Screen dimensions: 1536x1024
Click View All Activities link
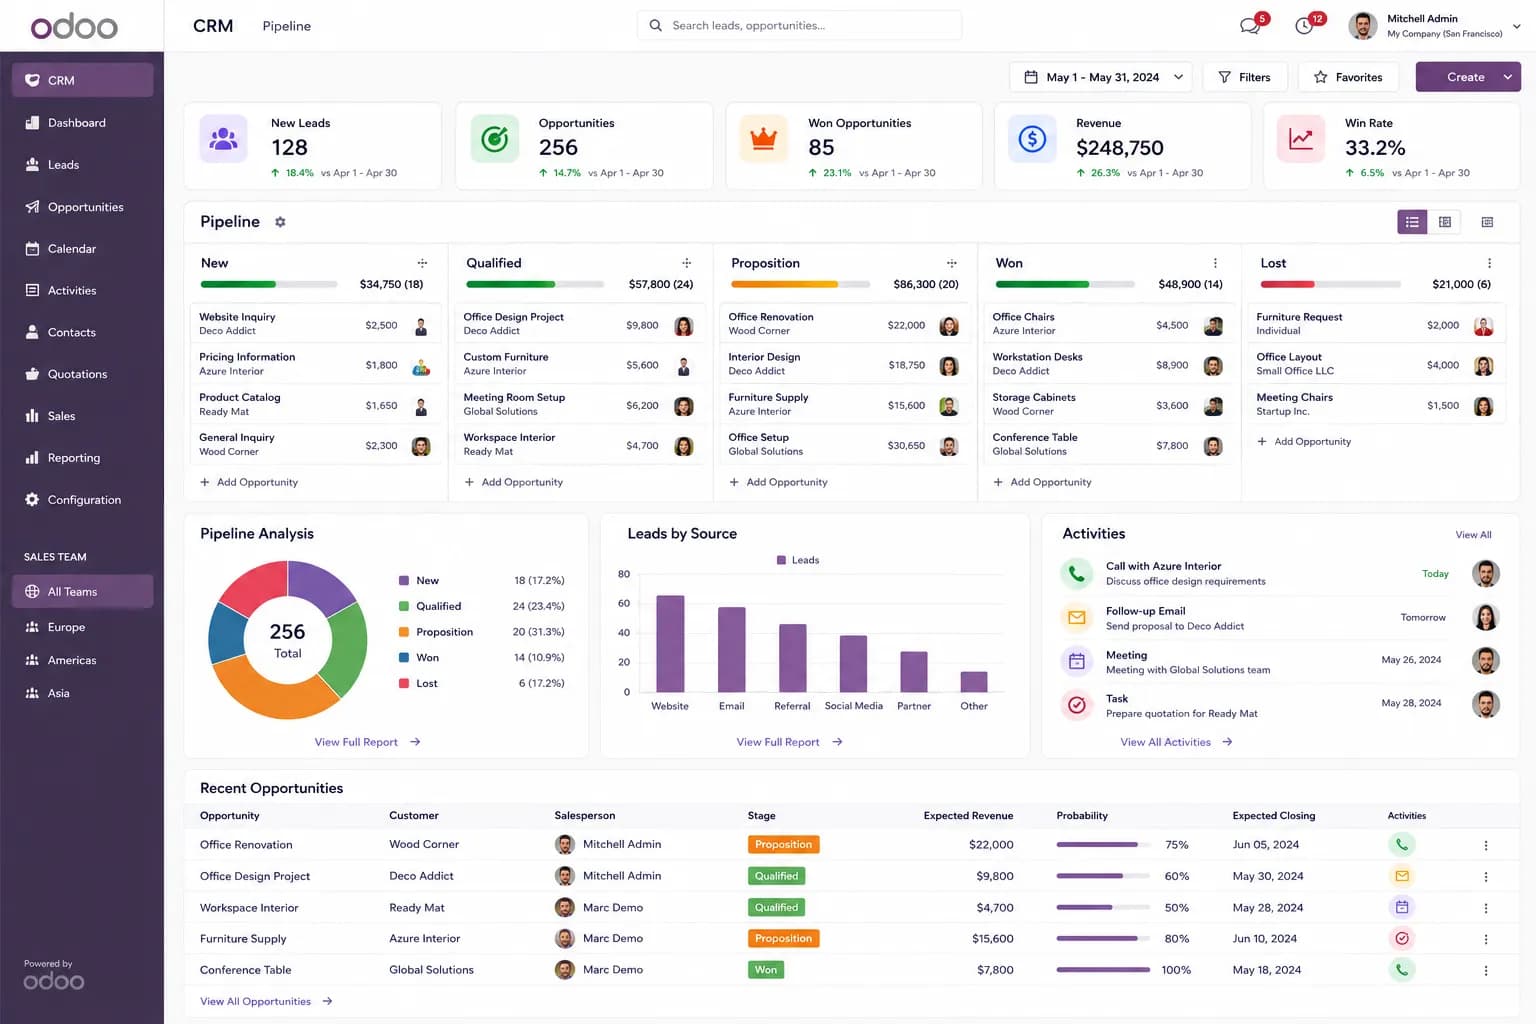1176,742
